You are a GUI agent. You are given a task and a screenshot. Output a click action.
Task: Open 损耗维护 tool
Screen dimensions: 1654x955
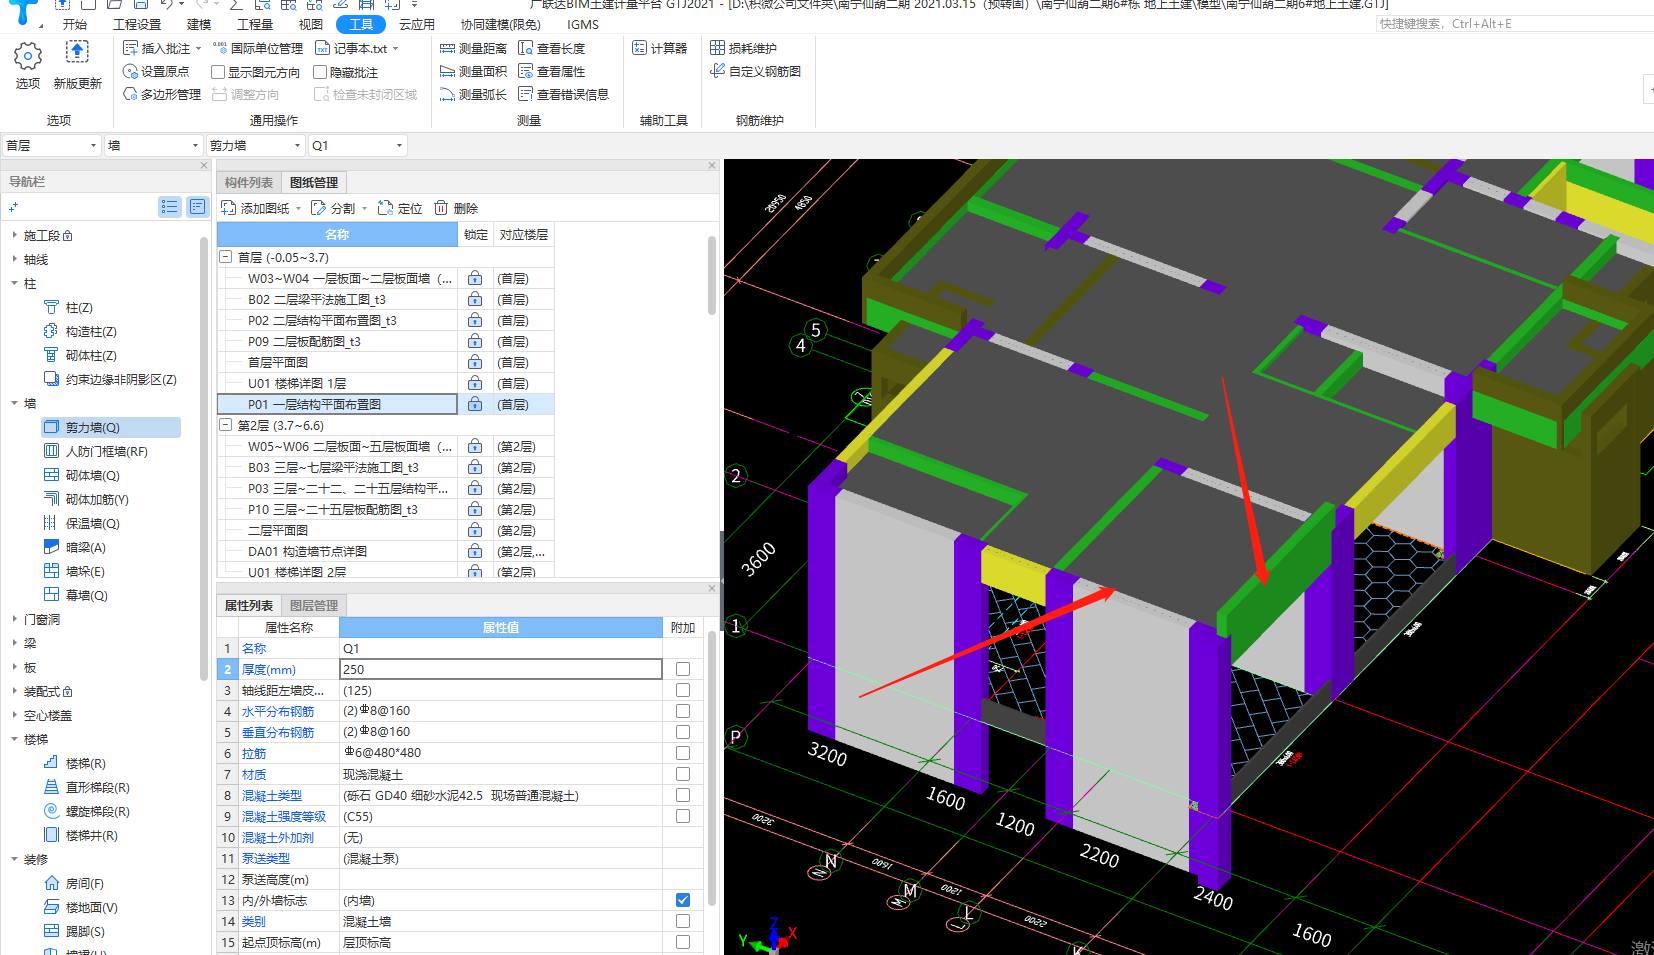click(x=743, y=48)
